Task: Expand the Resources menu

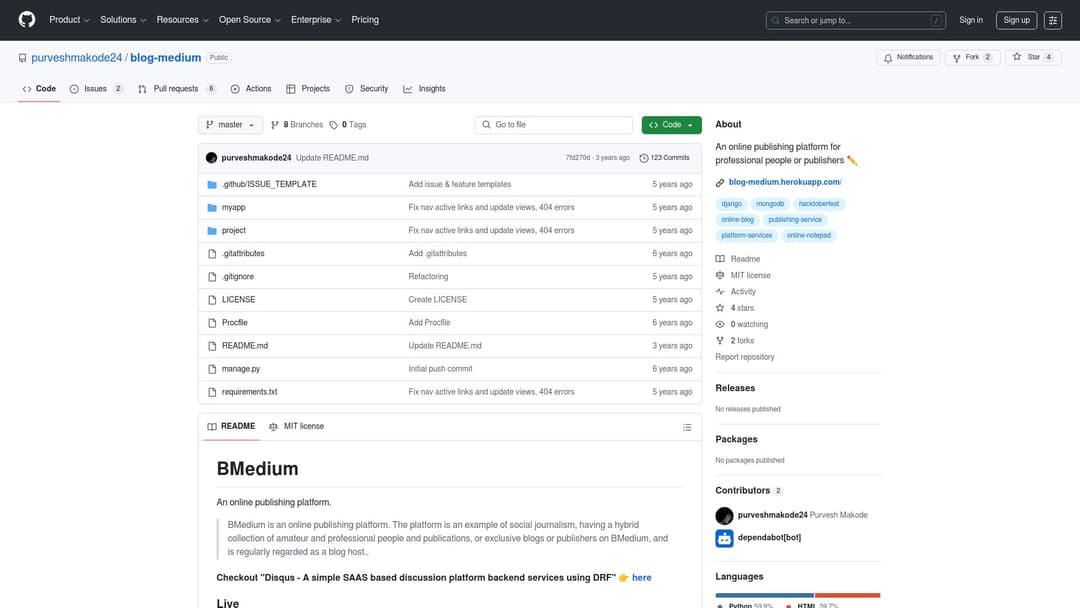Action: pyautogui.click(x=182, y=20)
